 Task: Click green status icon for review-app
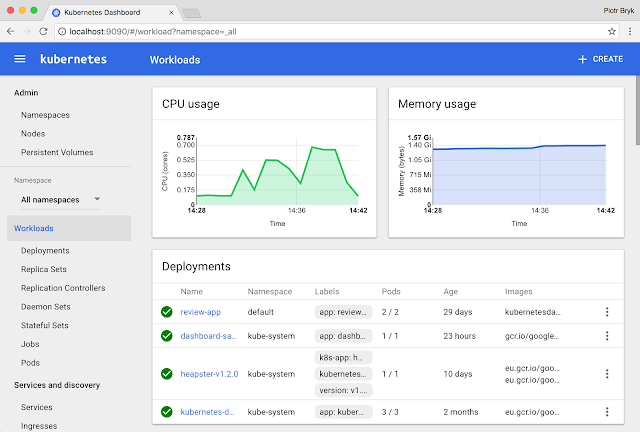pos(167,312)
